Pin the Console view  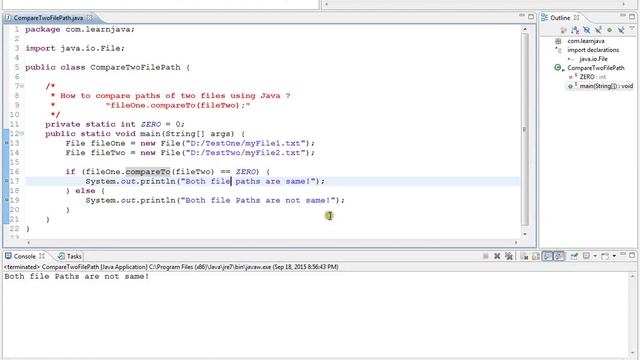pyautogui.click(x=574, y=256)
